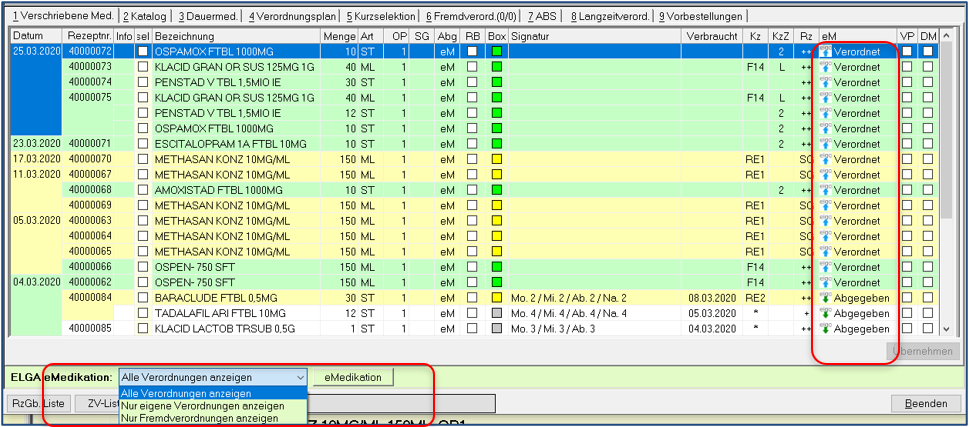Check the DM checkbox for TADALAFIL ARI FTBL 10MG

[x=928, y=314]
